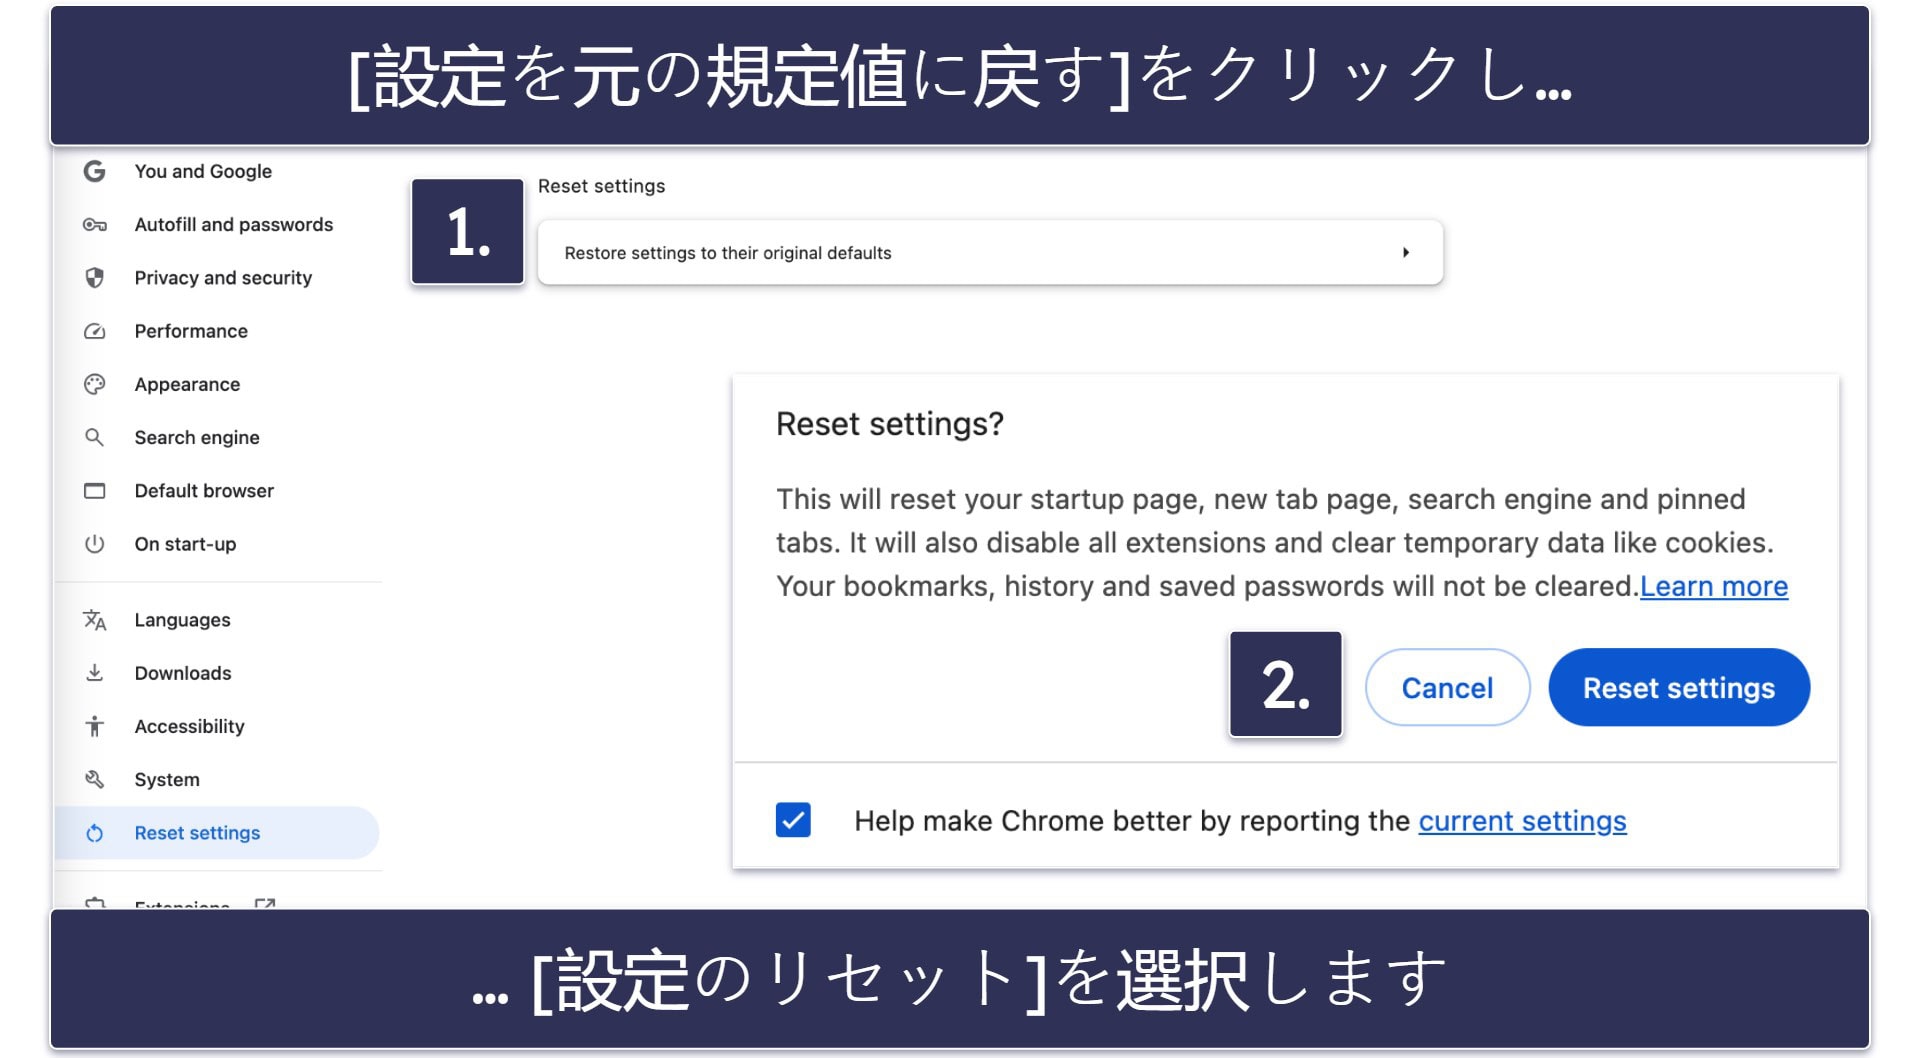Open Accessibility settings section
The image size is (1919, 1058).
pos(189,726)
